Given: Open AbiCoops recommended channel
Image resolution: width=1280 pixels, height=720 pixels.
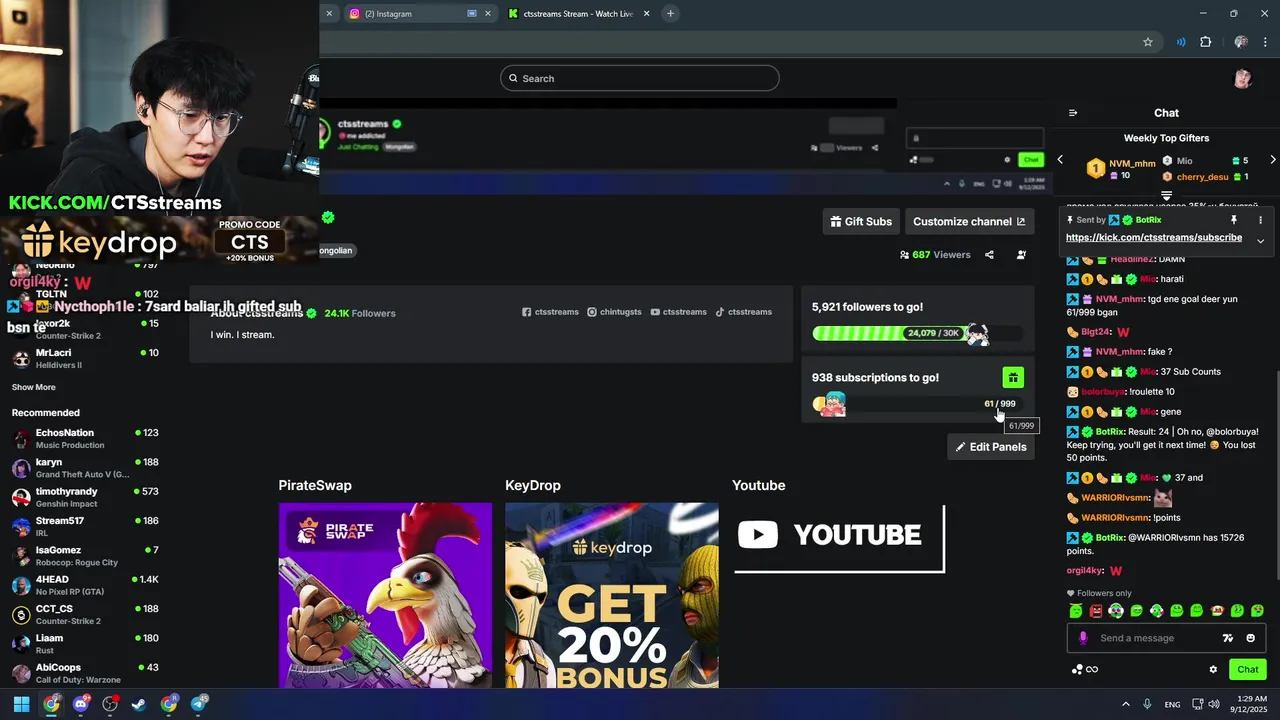Looking at the screenshot, I should (85, 673).
